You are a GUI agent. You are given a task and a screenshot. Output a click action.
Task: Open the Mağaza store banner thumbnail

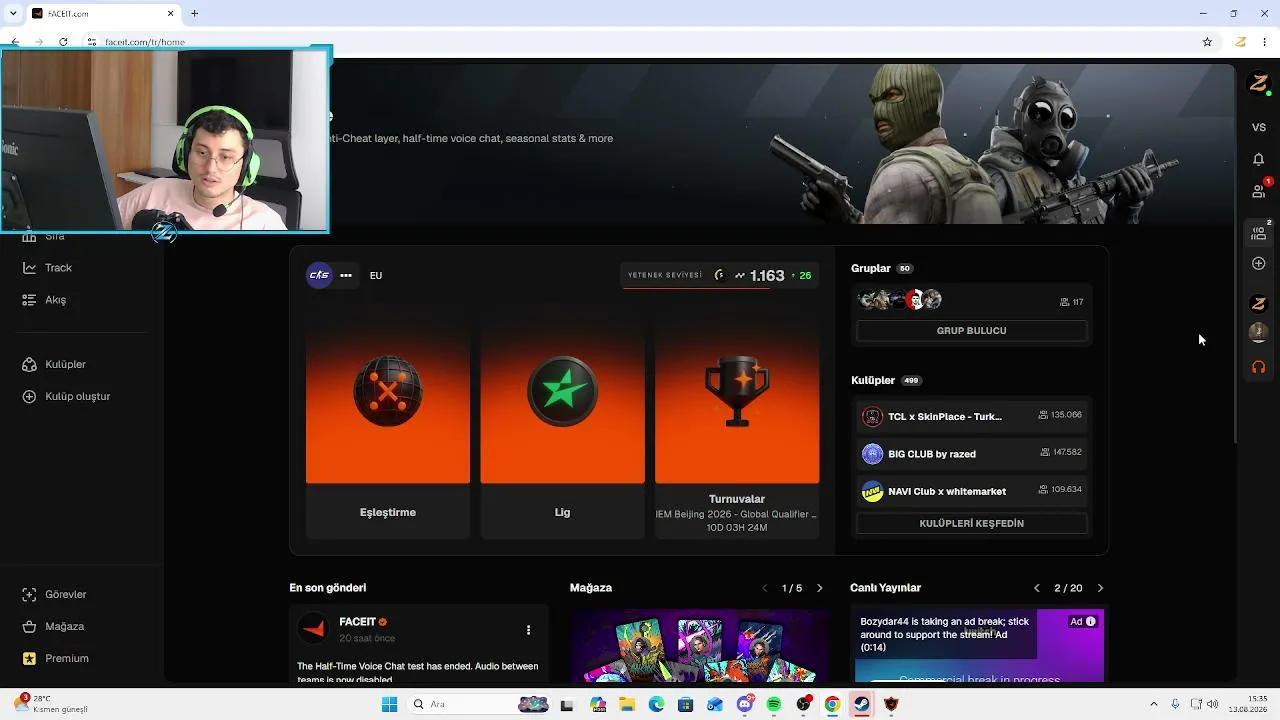point(698,647)
